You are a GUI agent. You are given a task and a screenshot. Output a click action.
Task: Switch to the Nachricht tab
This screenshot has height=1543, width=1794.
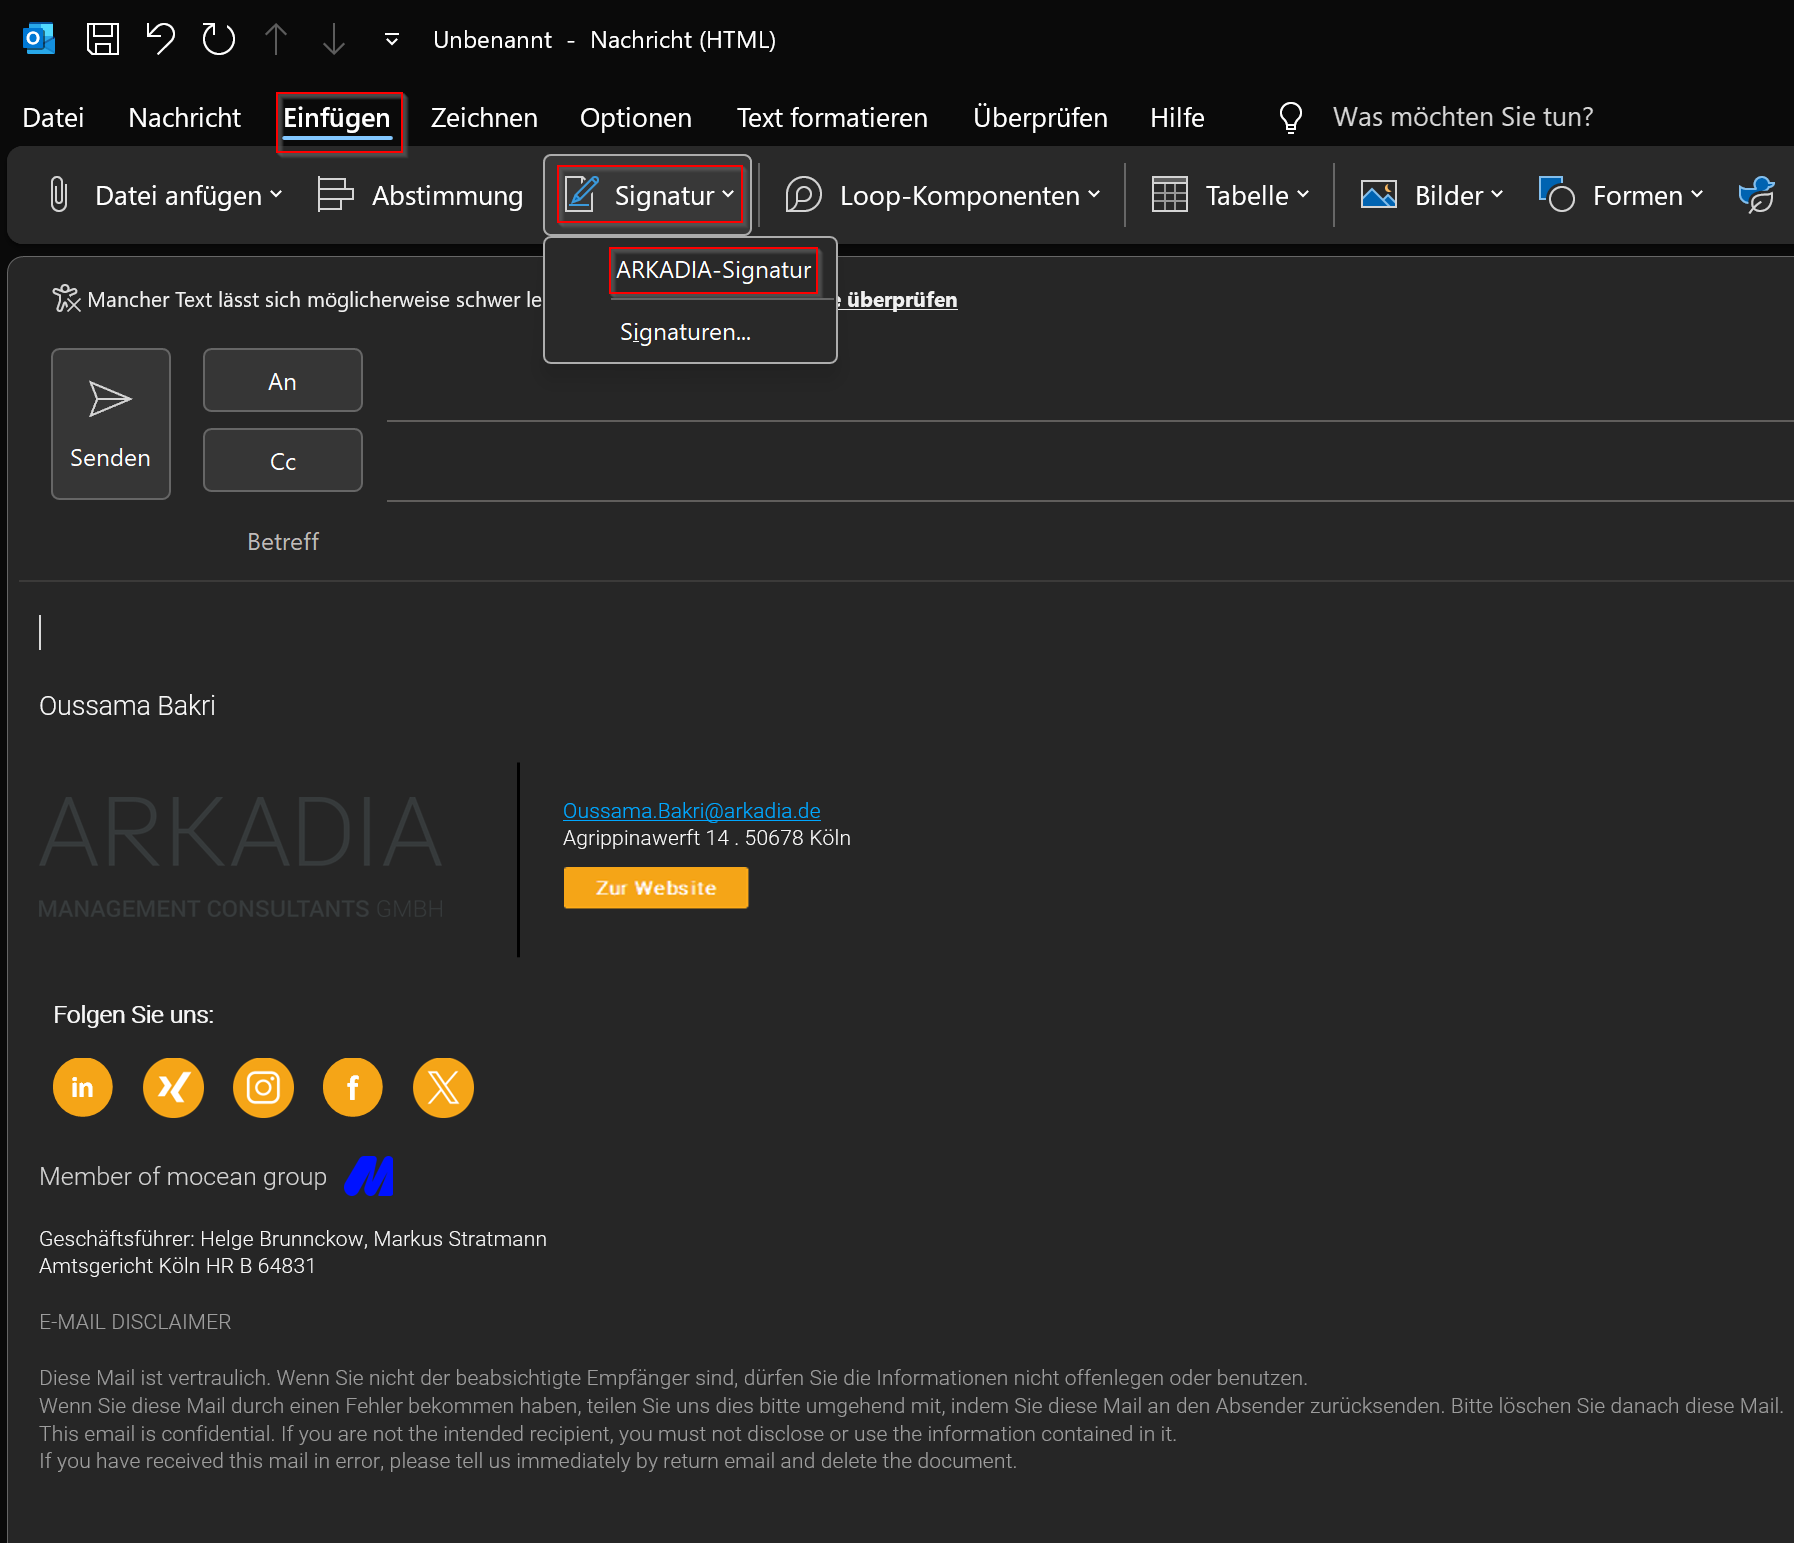point(185,118)
